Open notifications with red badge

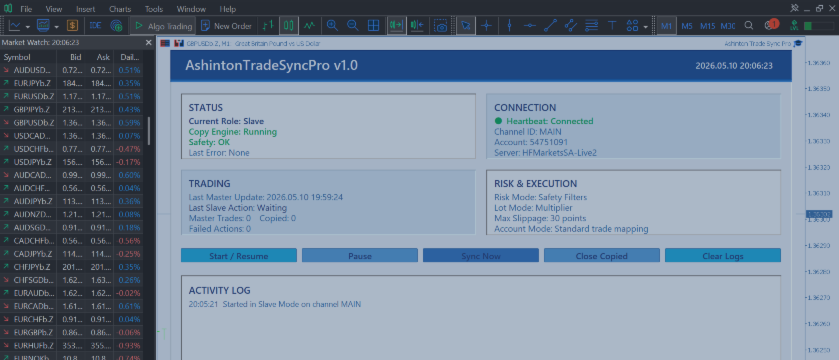pyautogui.click(x=771, y=25)
